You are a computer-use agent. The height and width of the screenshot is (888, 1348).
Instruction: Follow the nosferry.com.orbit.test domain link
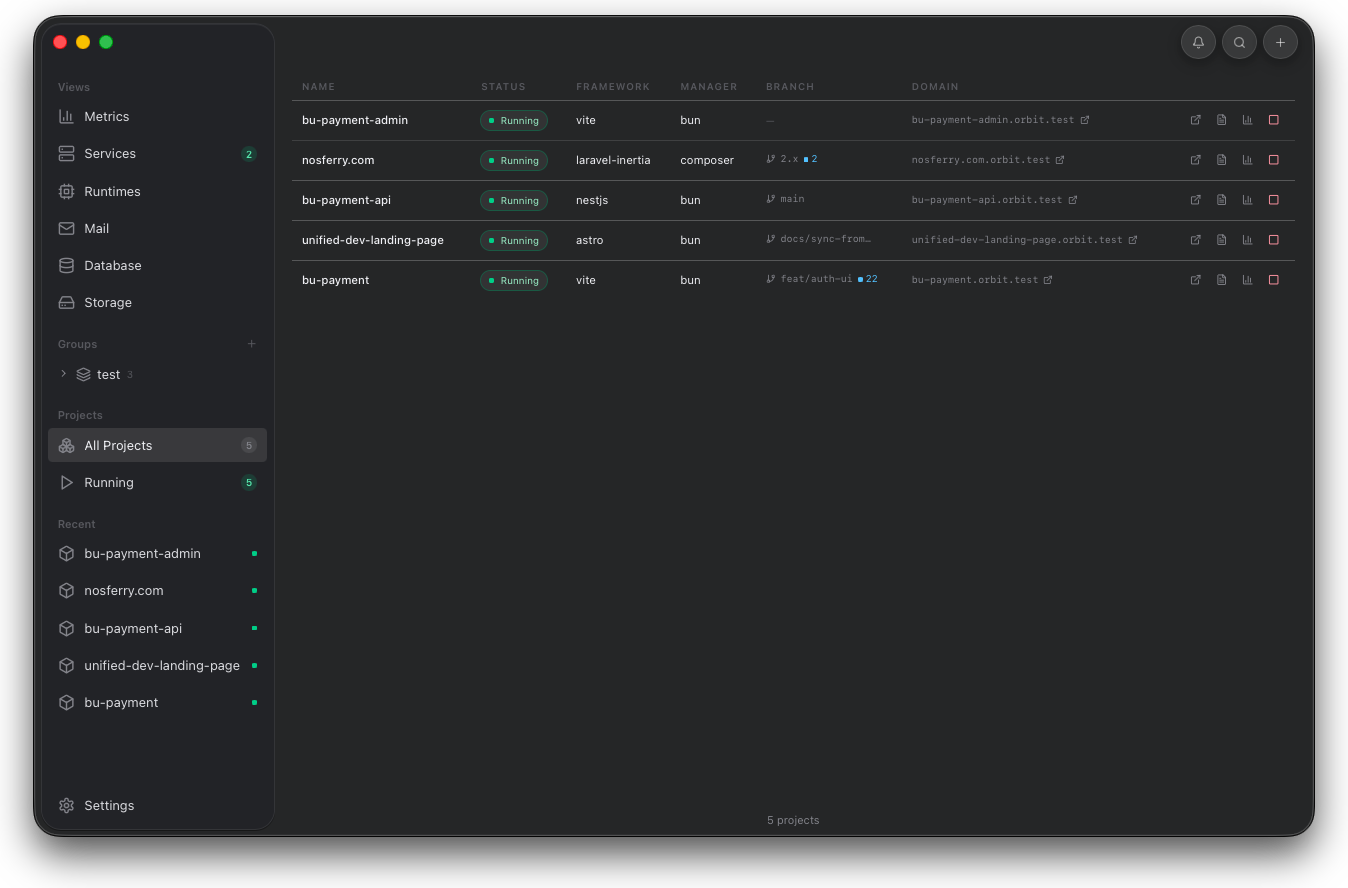(x=988, y=160)
